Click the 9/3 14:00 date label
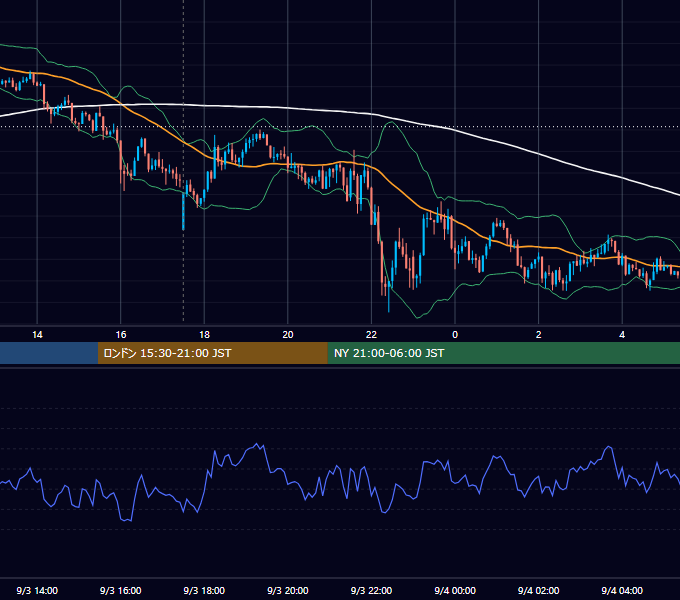This screenshot has width=680, height=600. 37,590
